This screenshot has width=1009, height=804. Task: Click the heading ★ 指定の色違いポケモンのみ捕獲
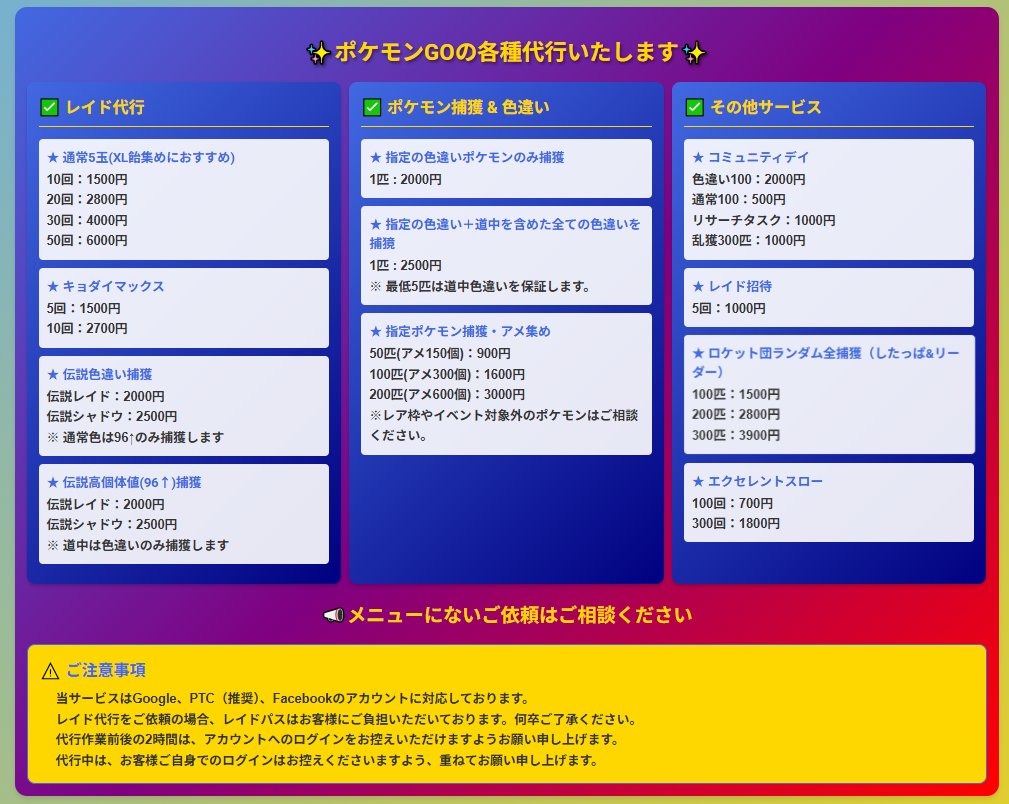point(467,157)
